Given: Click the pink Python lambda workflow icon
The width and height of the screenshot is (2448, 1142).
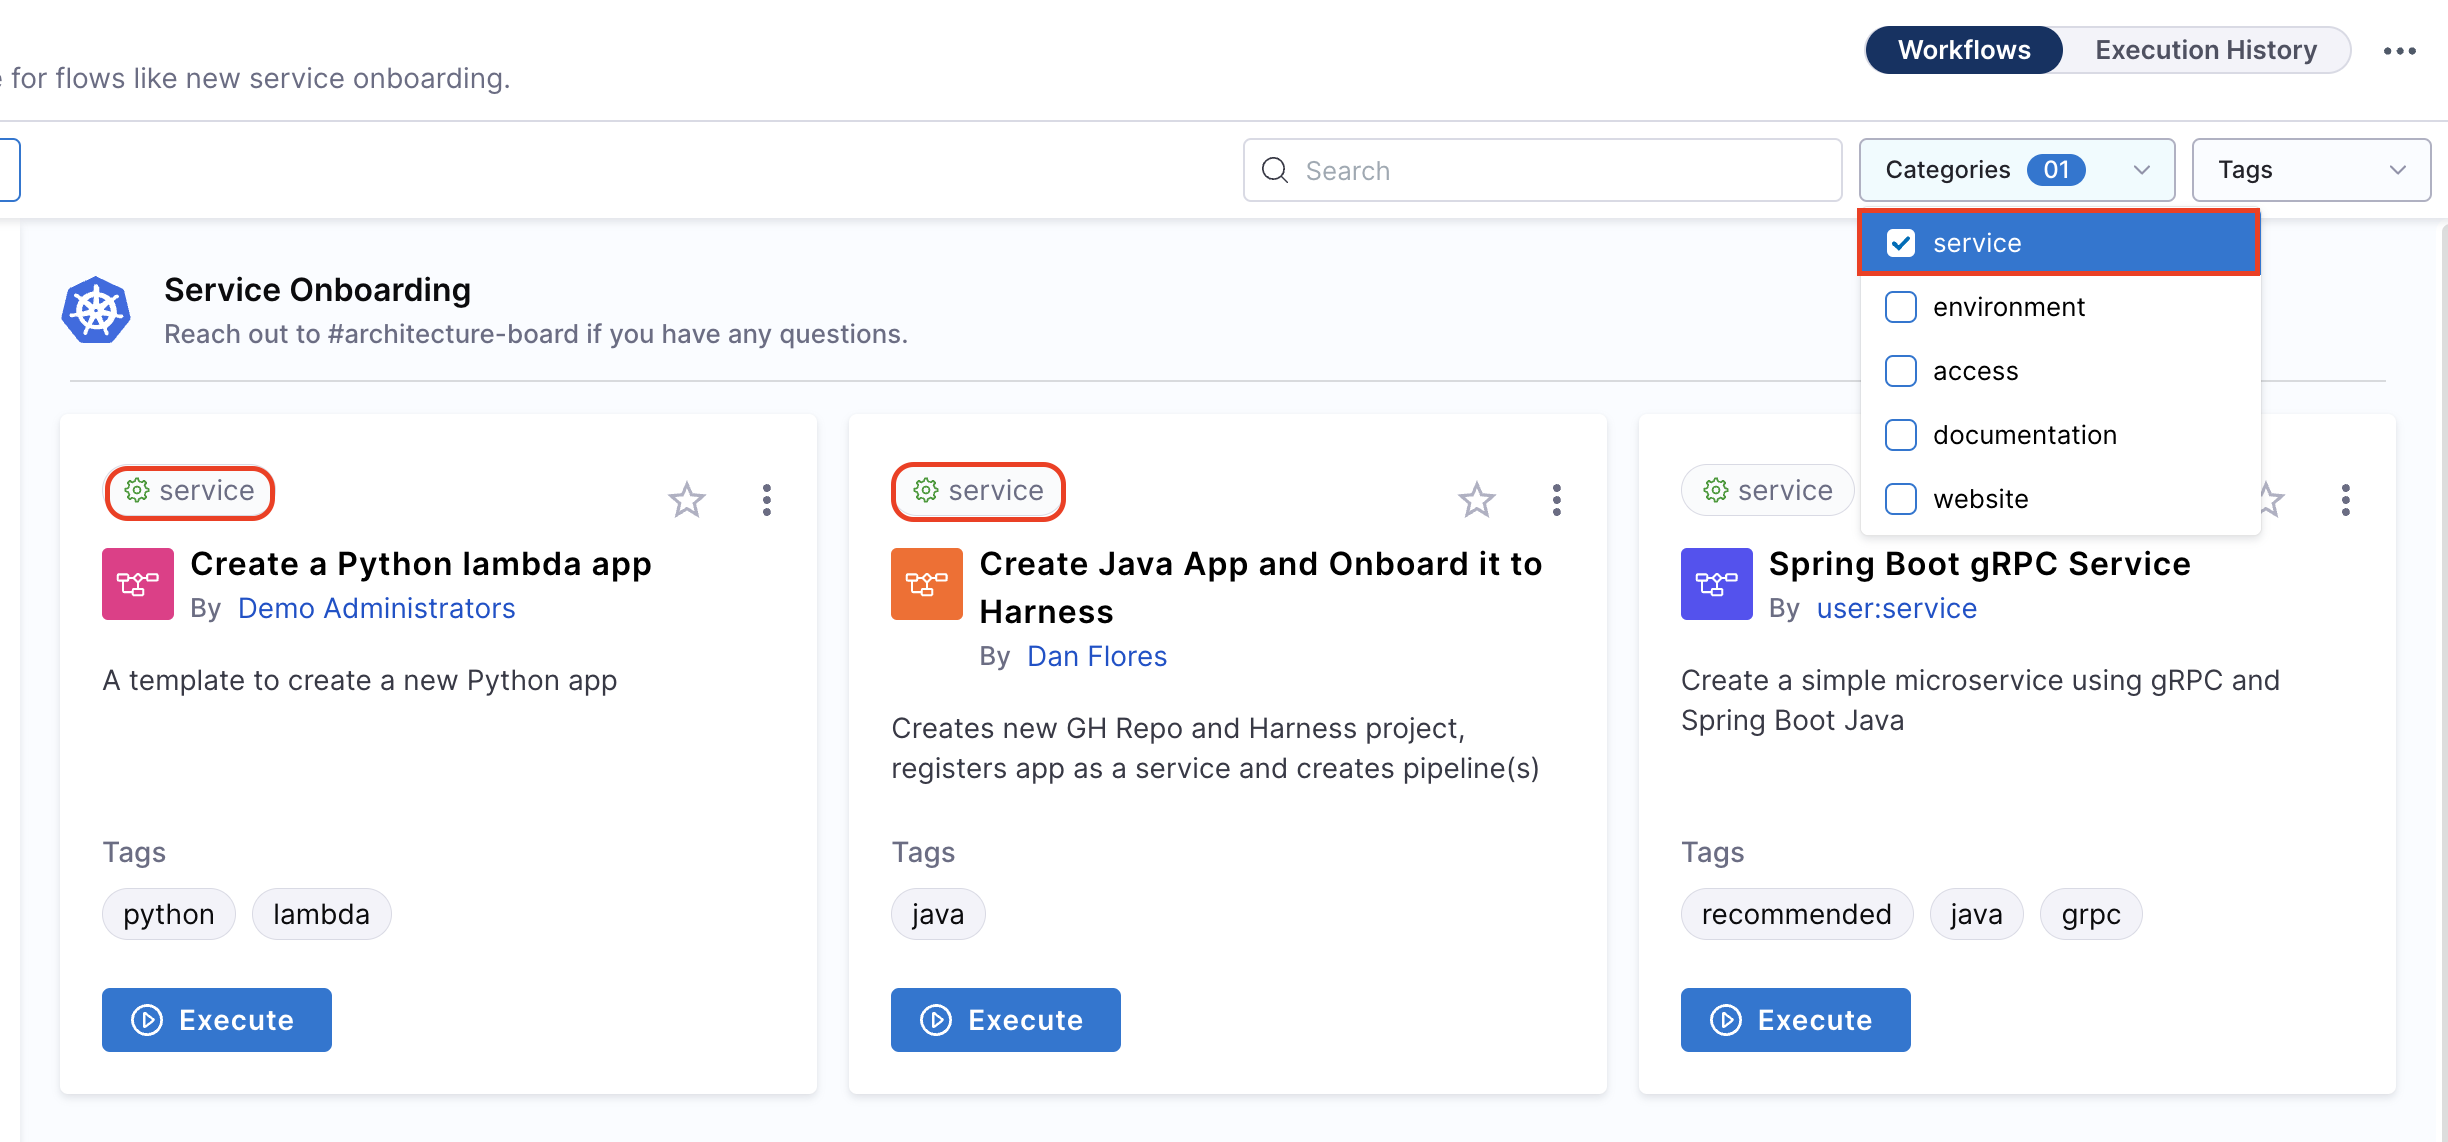Looking at the screenshot, I should 138,583.
